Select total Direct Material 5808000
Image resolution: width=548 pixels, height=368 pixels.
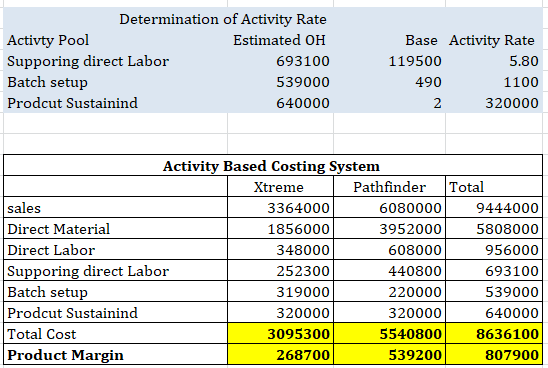click(x=507, y=229)
